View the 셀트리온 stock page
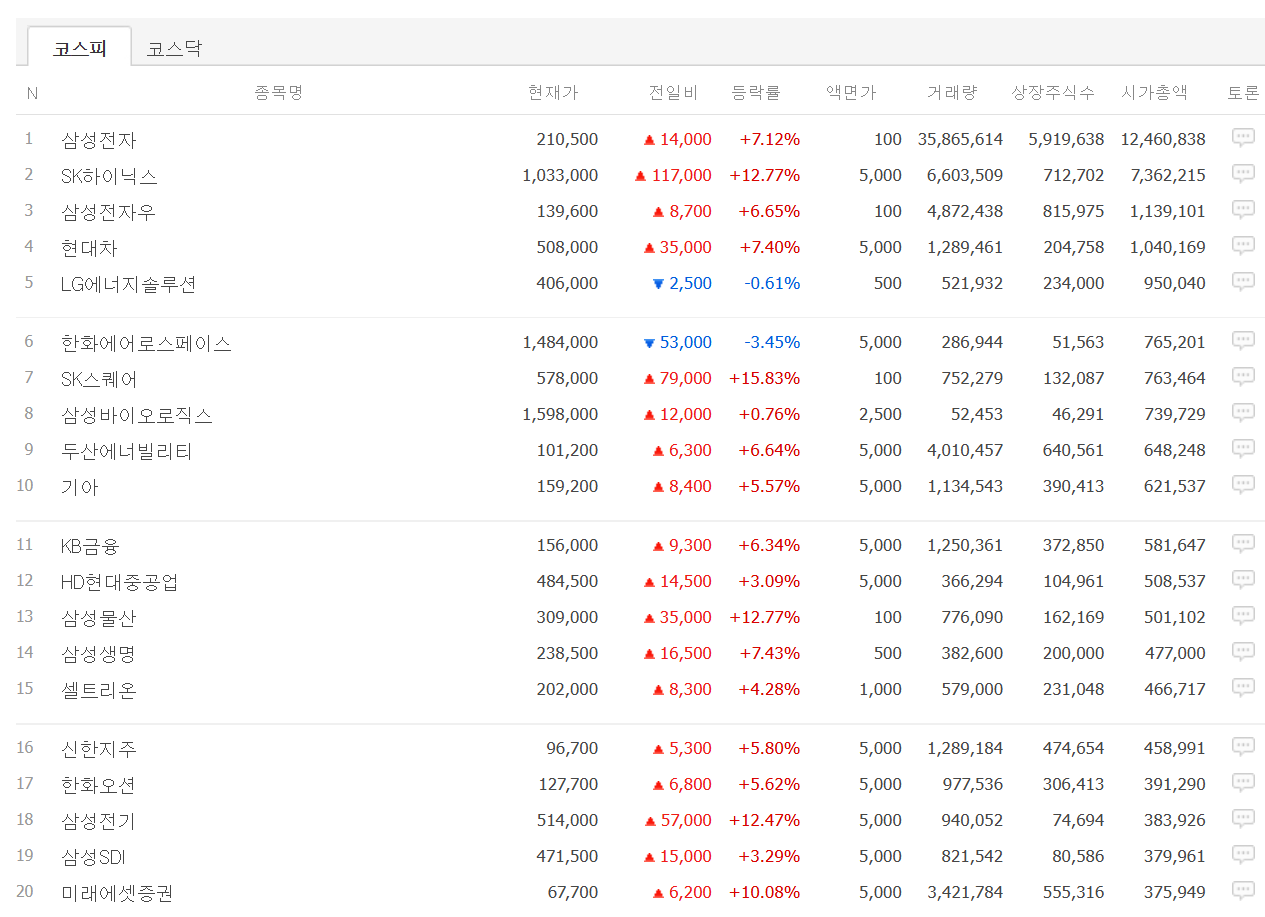The height and width of the screenshot is (917, 1265). tap(98, 690)
